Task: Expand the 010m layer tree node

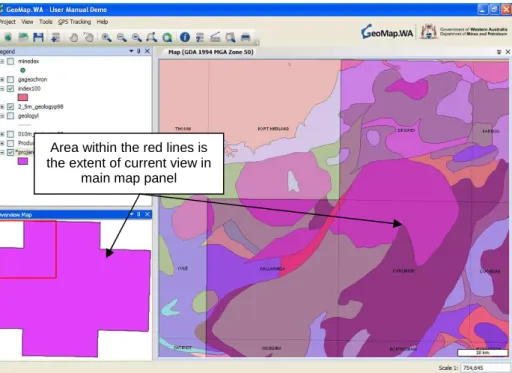Action: [x=2, y=134]
